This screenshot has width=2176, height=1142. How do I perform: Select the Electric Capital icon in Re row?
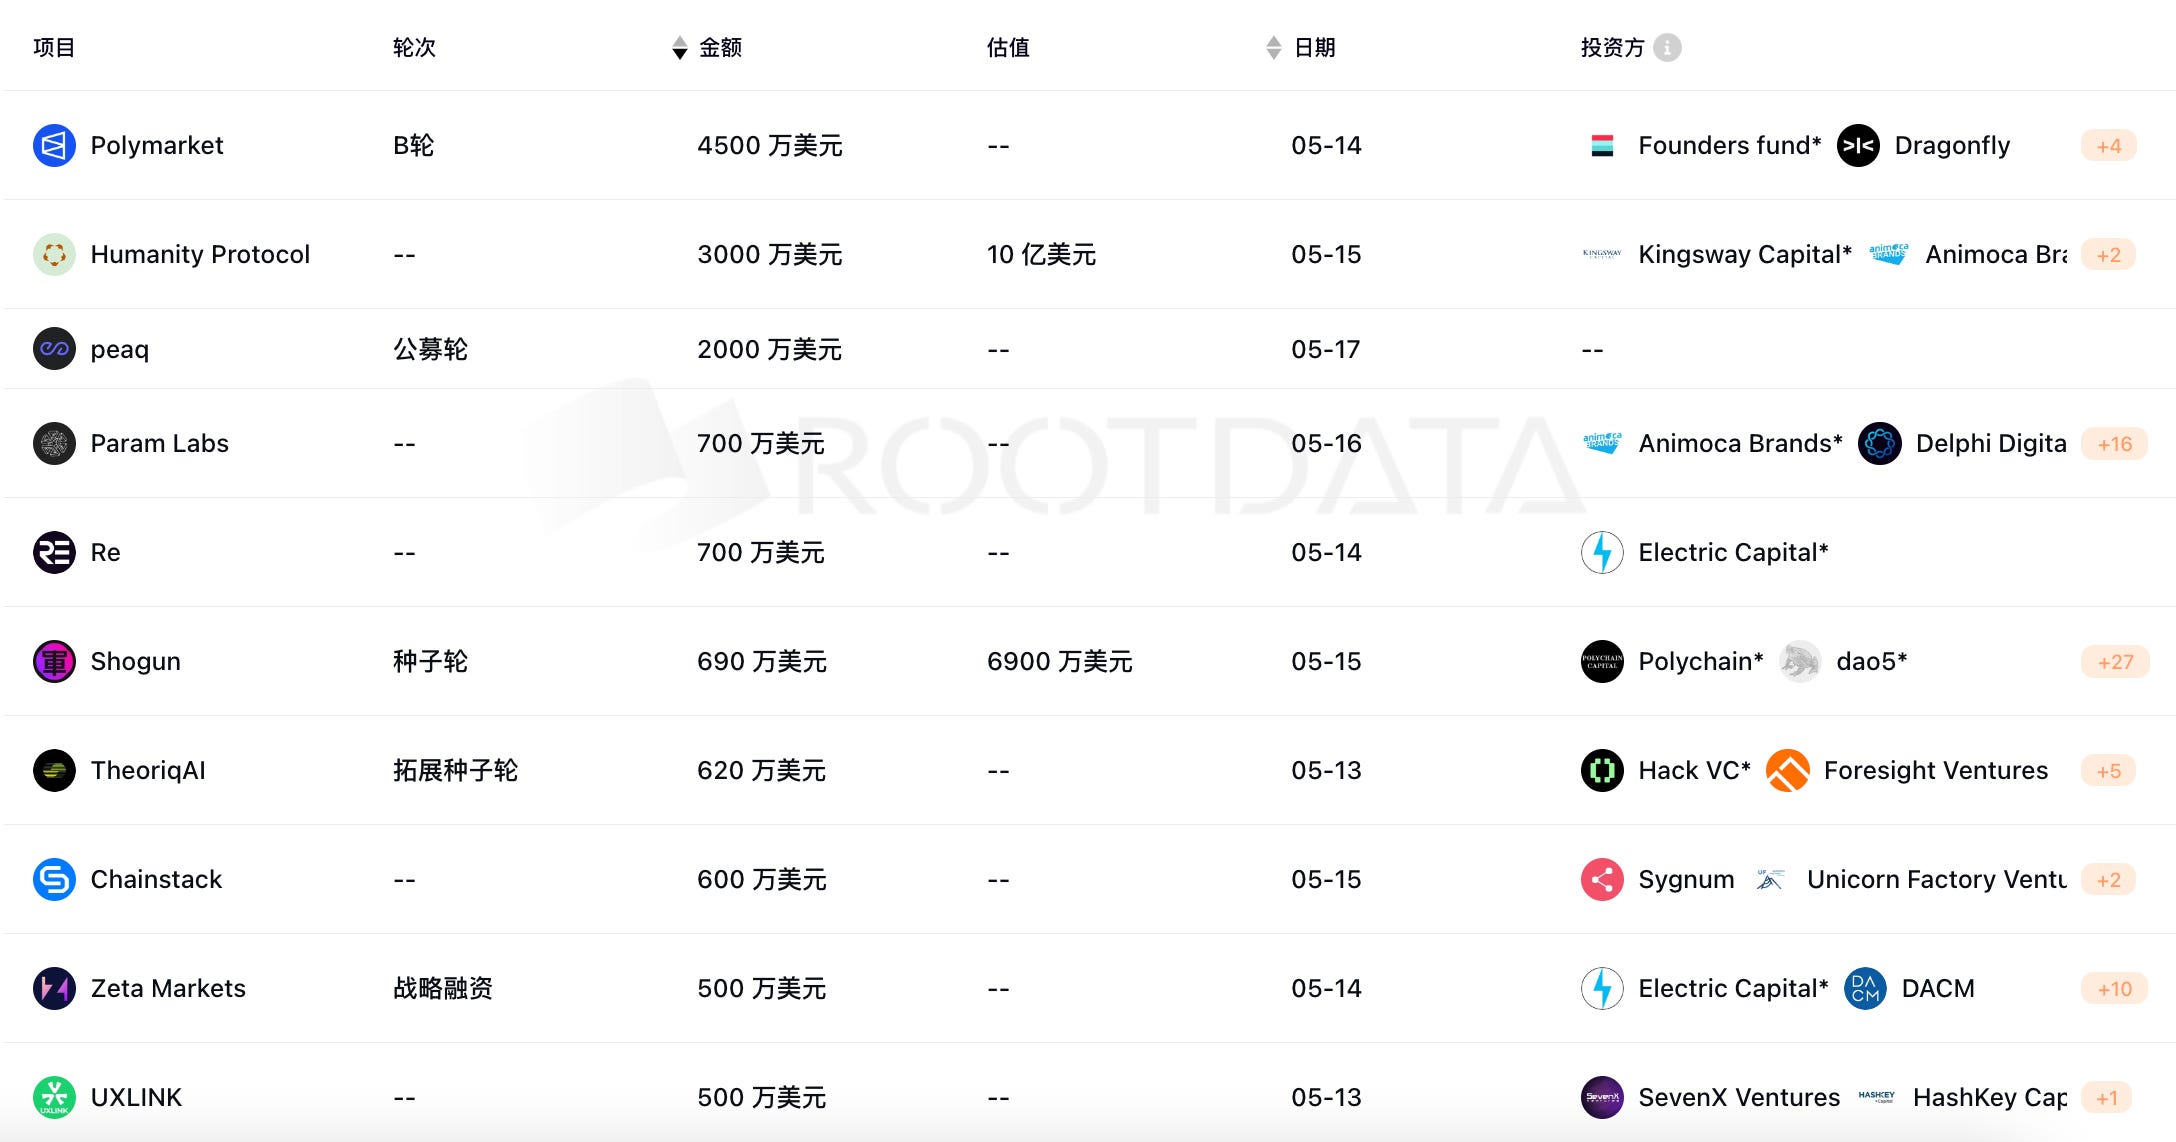[x=1601, y=552]
